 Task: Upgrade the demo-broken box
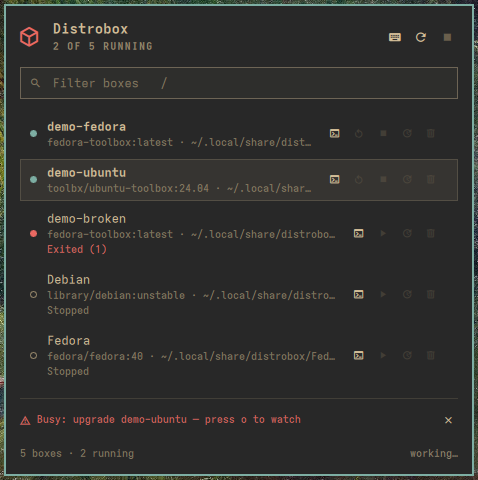click(x=407, y=233)
